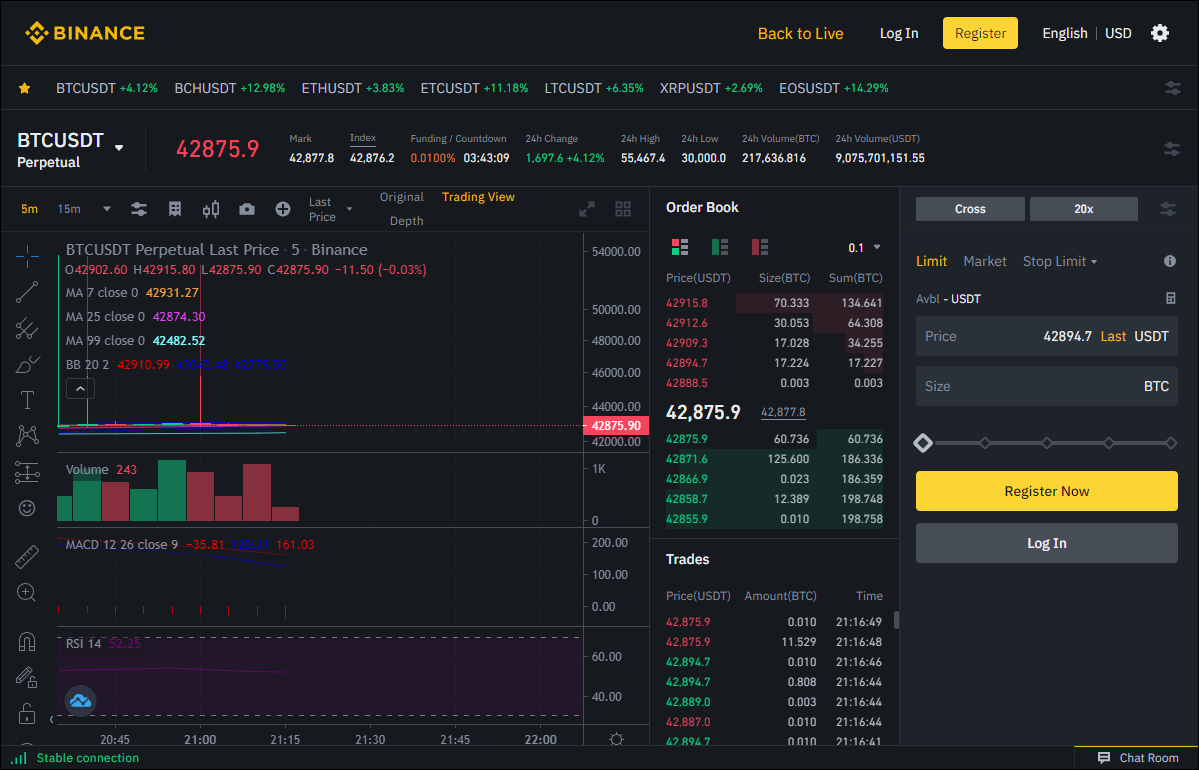1199x770 pixels.
Task: Show bids only order book view
Action: point(720,247)
